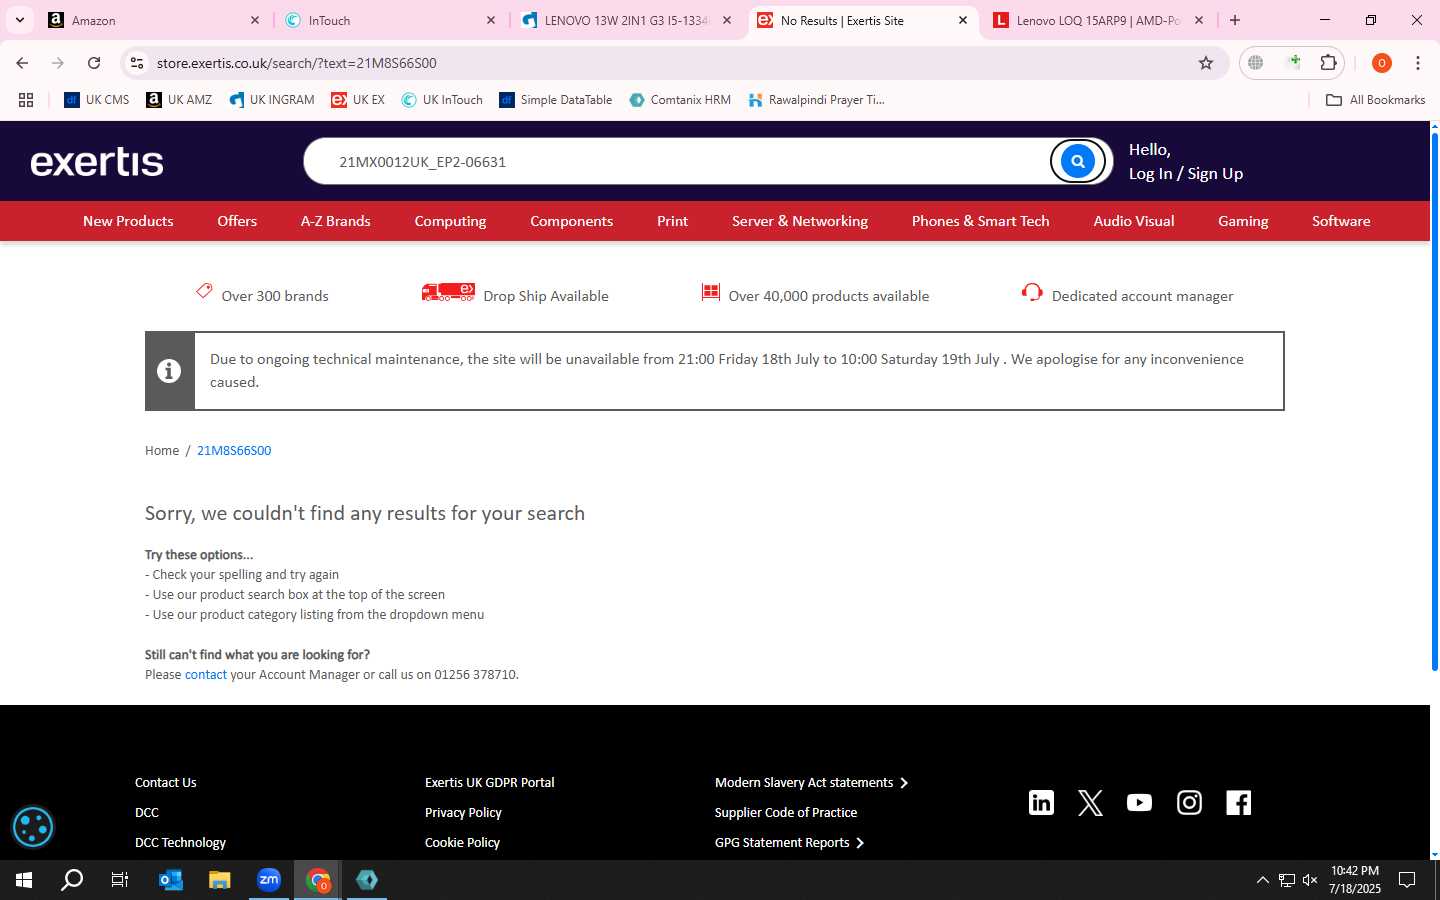The width and height of the screenshot is (1440, 900).
Task: Click the blue search magnifier button
Action: [x=1077, y=161]
